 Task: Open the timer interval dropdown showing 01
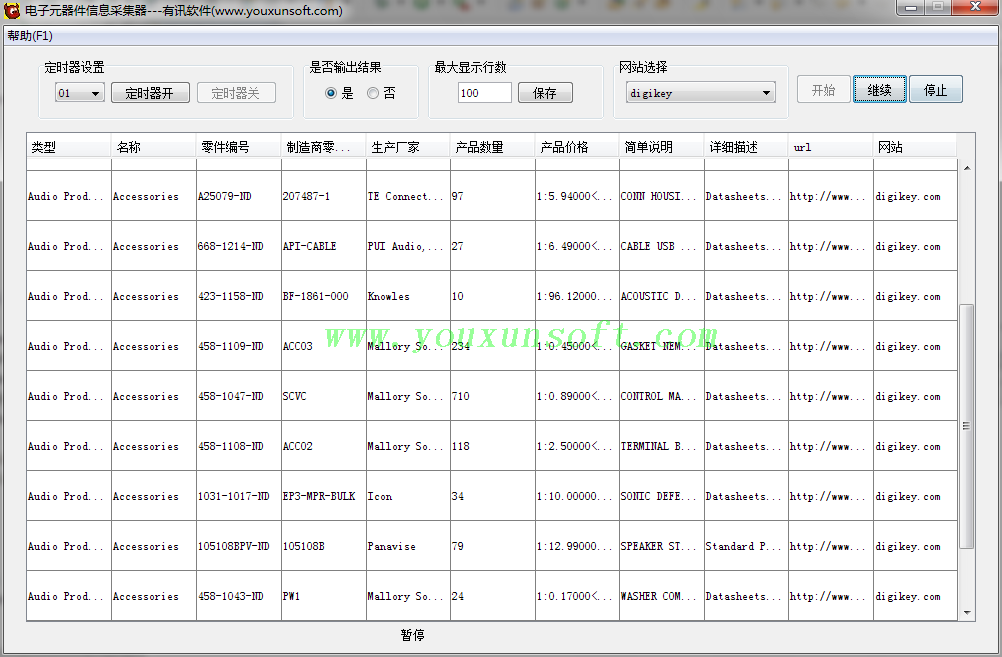coord(79,93)
